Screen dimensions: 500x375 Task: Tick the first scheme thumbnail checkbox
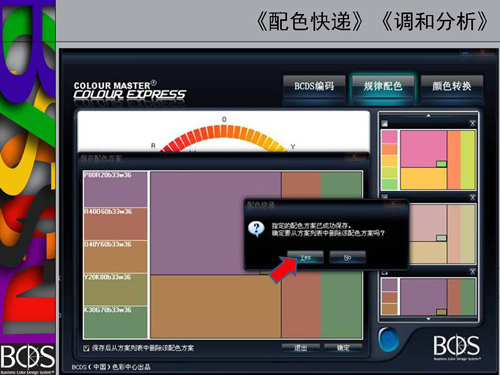point(385,123)
